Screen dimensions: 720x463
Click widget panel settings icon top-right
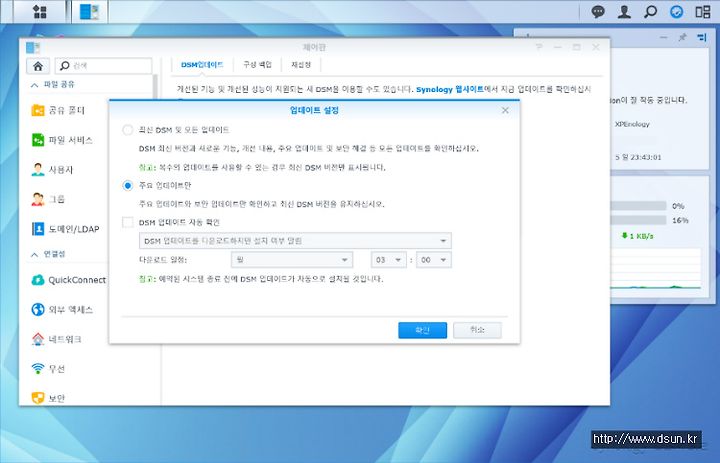click(702, 38)
